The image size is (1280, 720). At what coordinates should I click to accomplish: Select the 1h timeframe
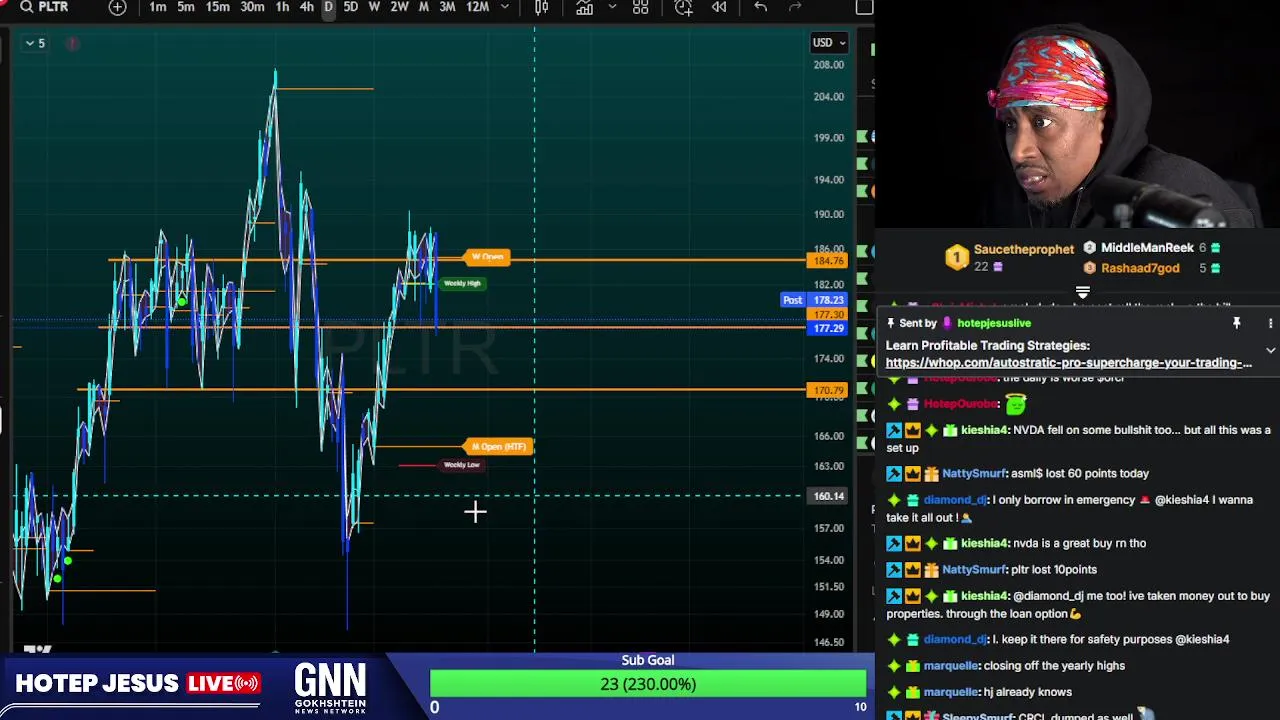[282, 7]
